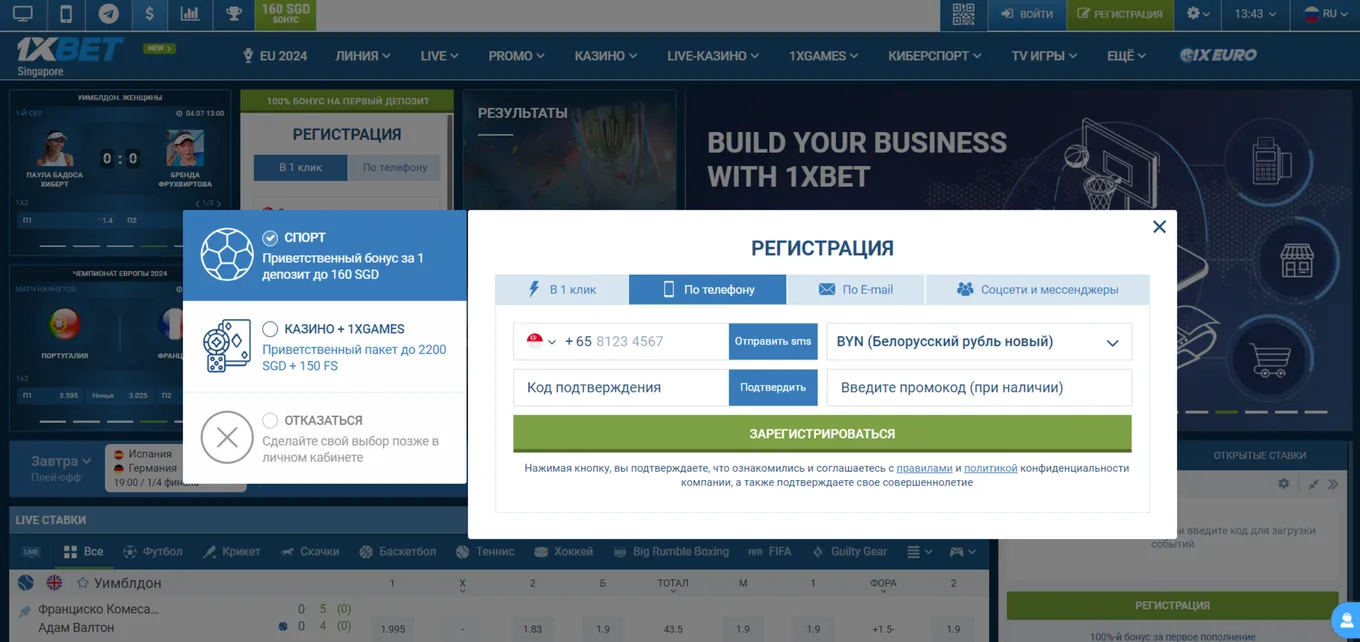Open the RU language selector

(1326, 14)
